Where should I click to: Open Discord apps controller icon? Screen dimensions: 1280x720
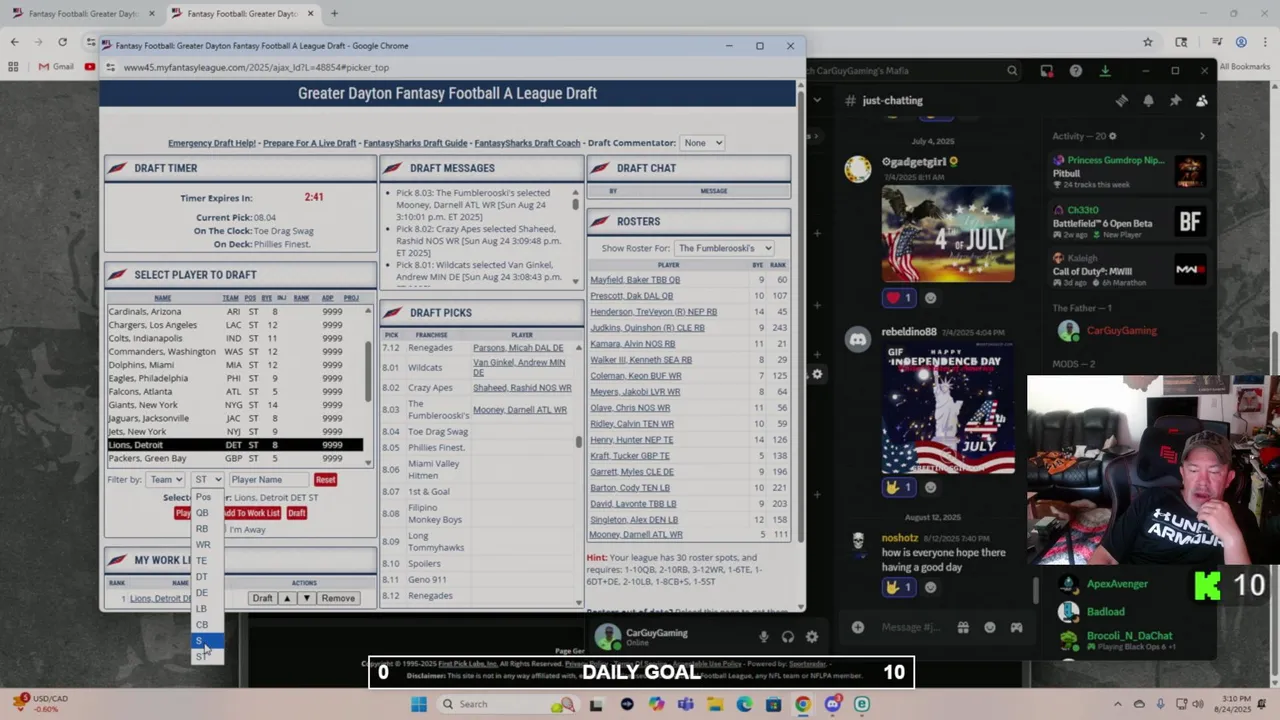[x=1016, y=627]
